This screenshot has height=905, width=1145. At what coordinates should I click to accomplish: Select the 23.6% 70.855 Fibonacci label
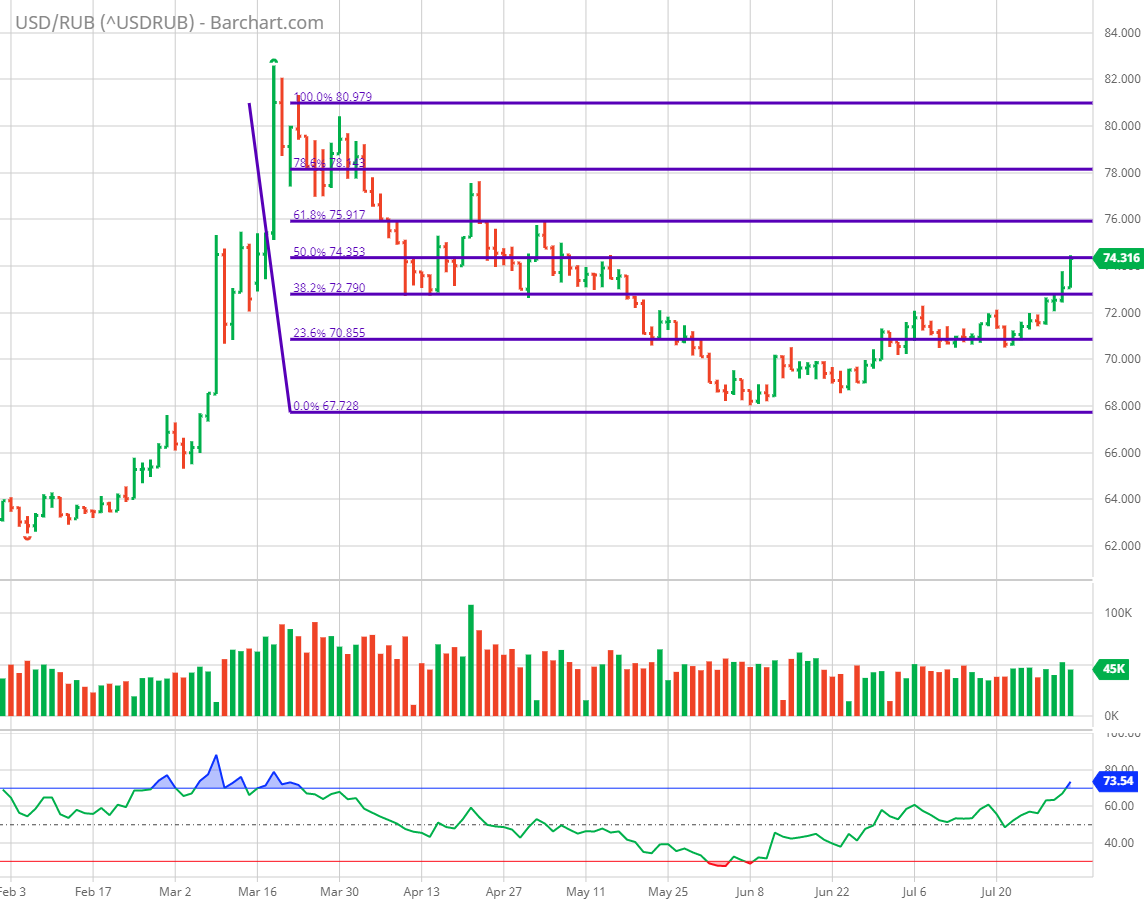[x=329, y=333]
